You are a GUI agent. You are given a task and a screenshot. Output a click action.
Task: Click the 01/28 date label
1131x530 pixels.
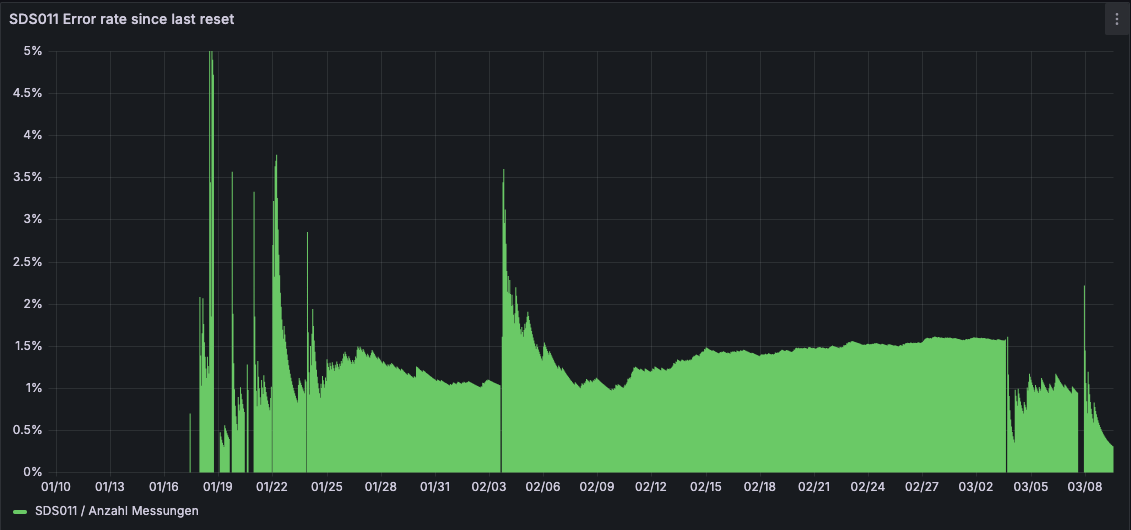[381, 487]
